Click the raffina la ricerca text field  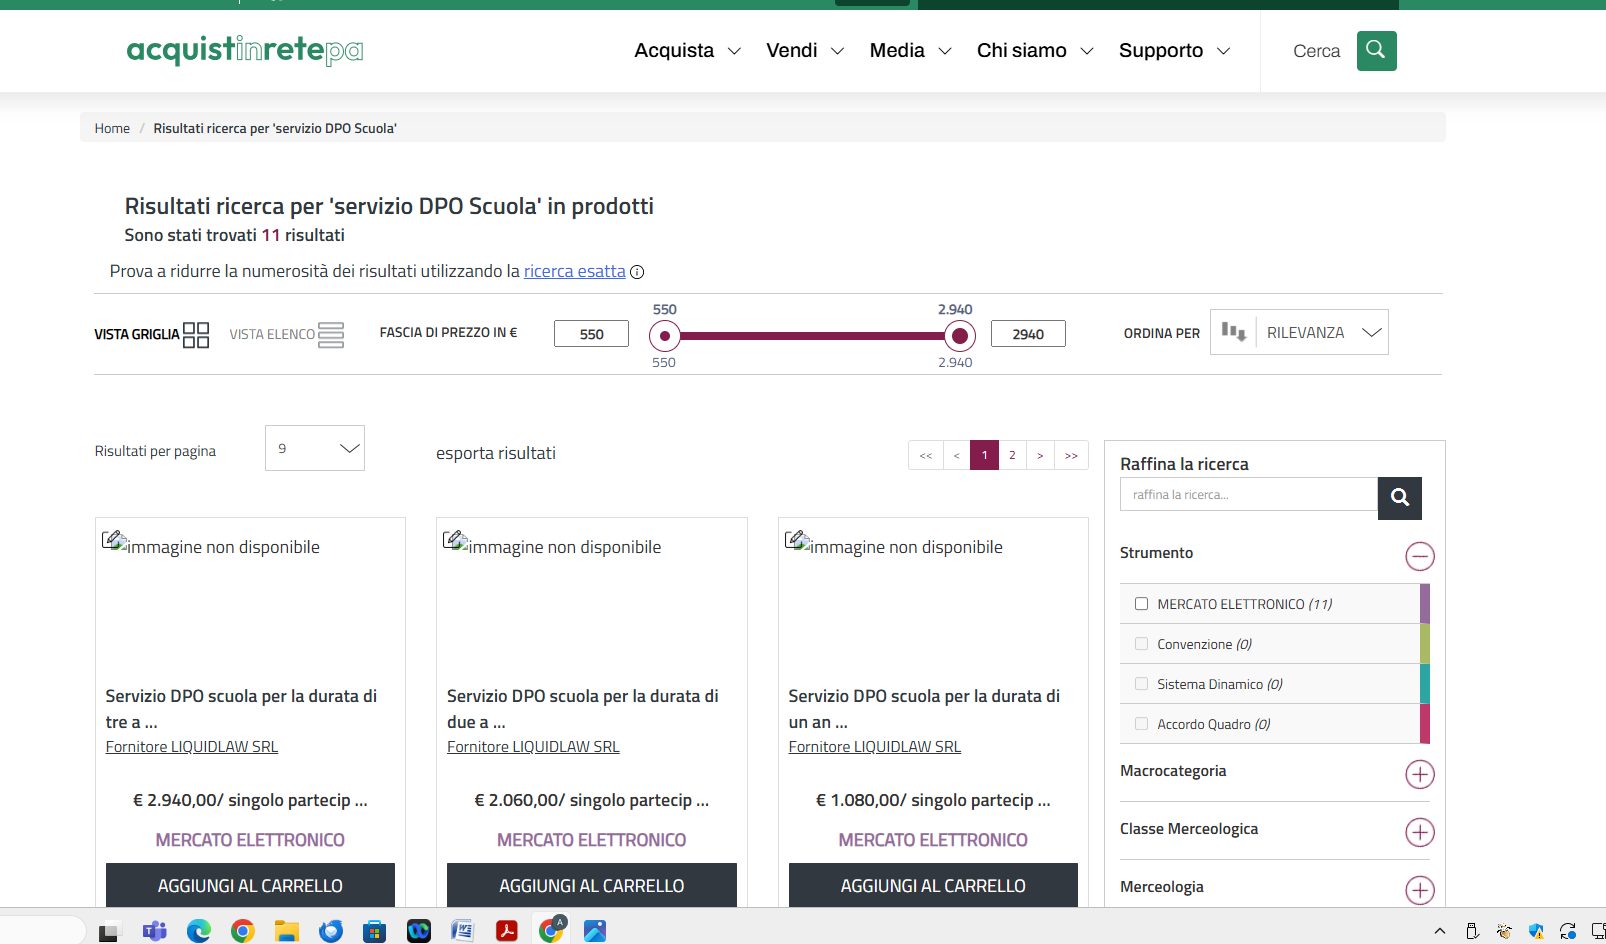pyautogui.click(x=1248, y=495)
